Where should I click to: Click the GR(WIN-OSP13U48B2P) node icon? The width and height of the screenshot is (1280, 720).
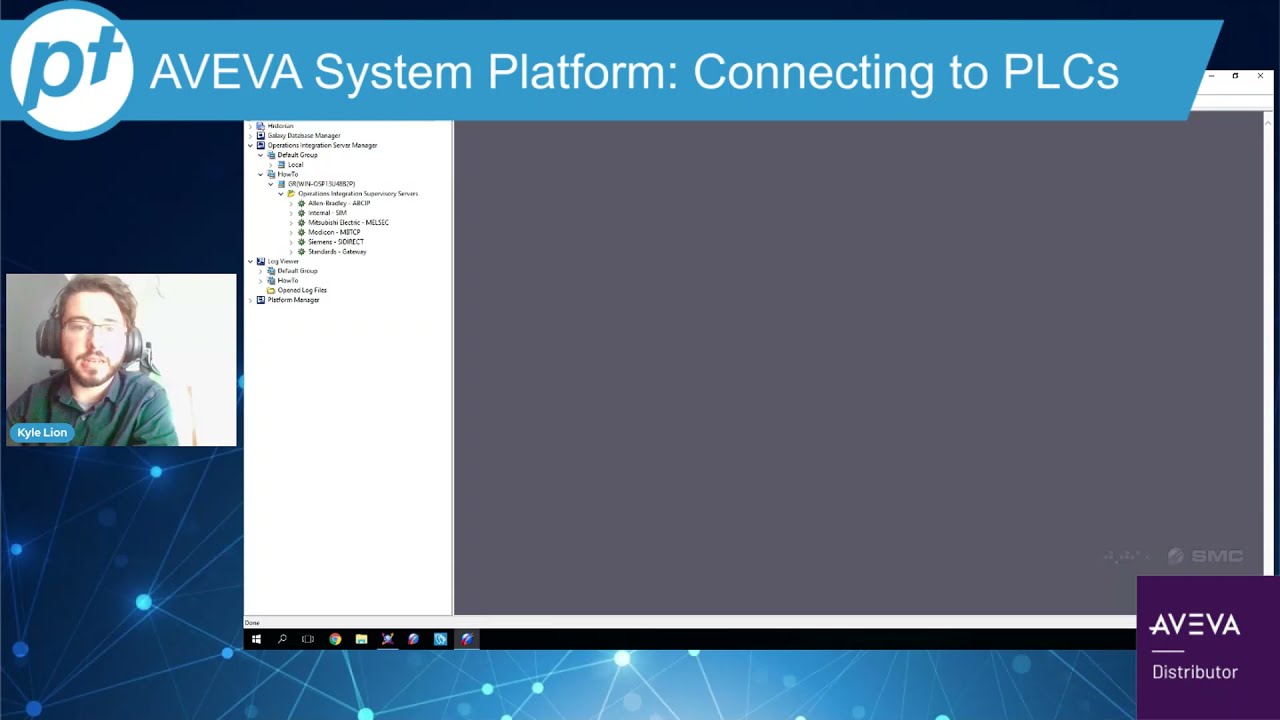(281, 184)
